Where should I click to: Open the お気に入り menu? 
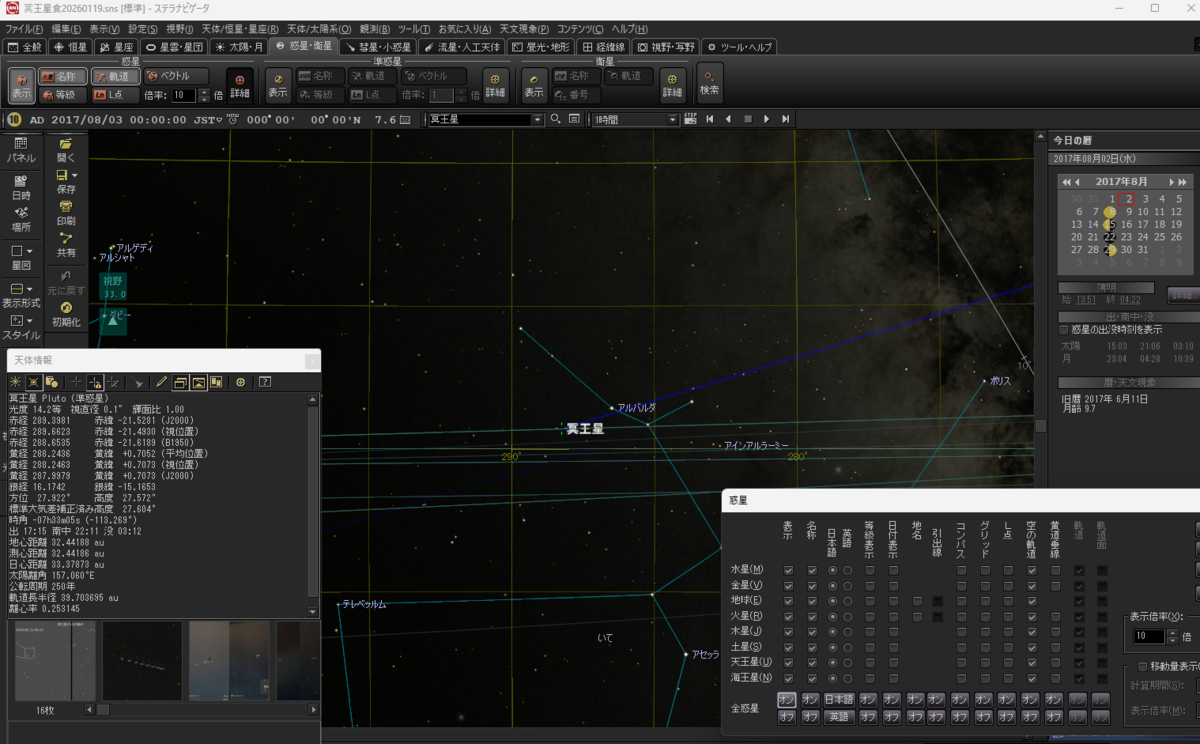[x=464, y=29]
